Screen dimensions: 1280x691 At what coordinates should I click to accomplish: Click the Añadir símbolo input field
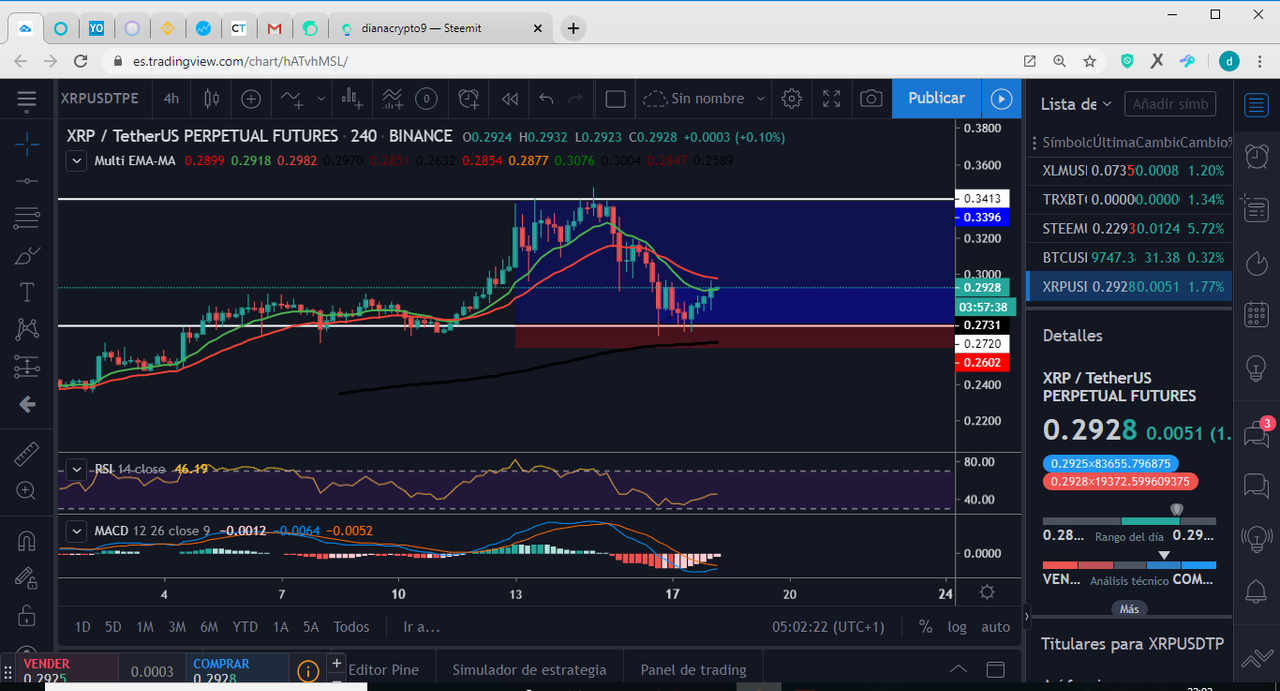1170,104
